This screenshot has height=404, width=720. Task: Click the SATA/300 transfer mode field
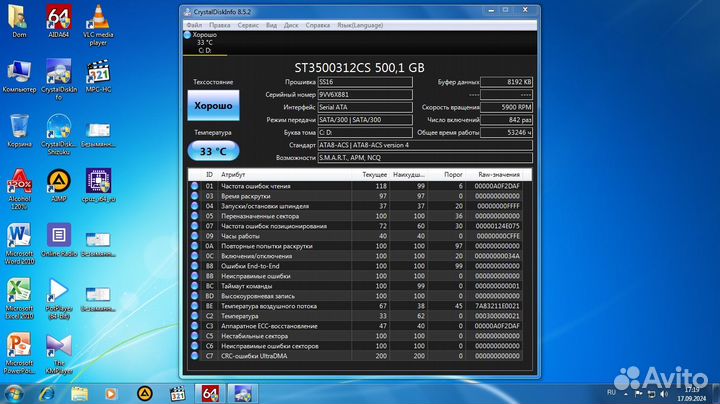pyautogui.click(x=365, y=120)
